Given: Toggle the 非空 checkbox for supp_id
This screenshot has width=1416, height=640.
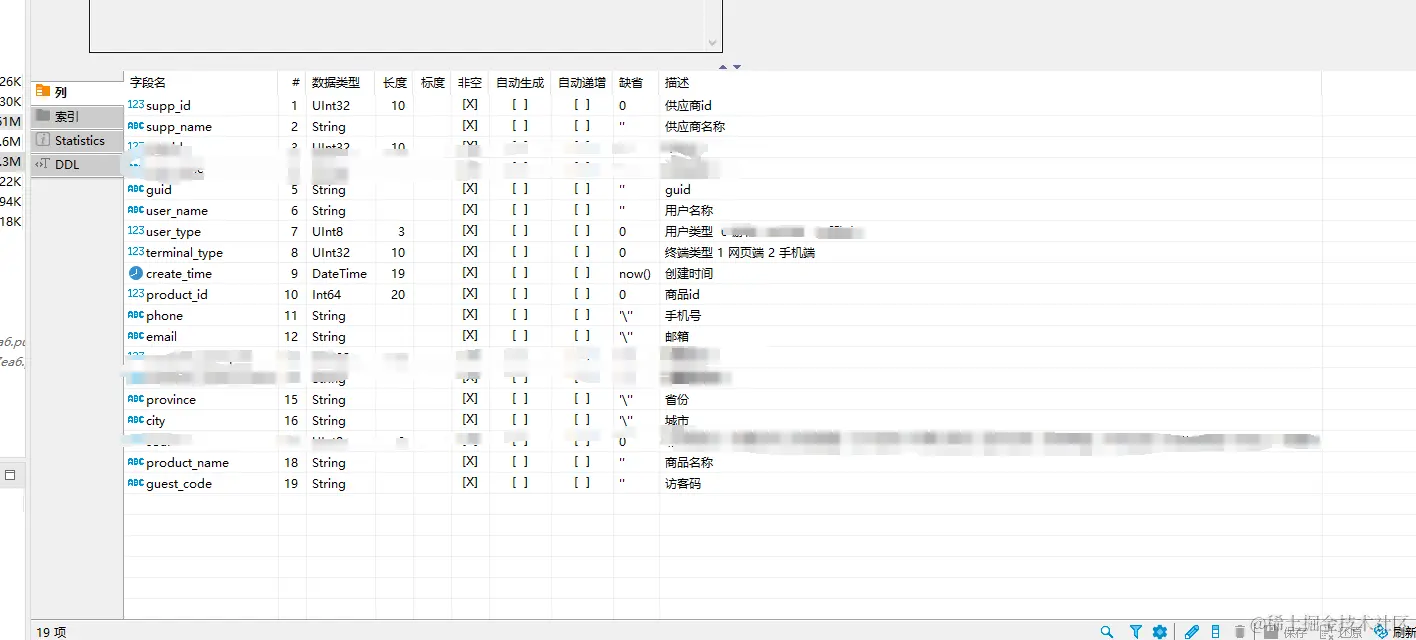Looking at the screenshot, I should pyautogui.click(x=470, y=105).
